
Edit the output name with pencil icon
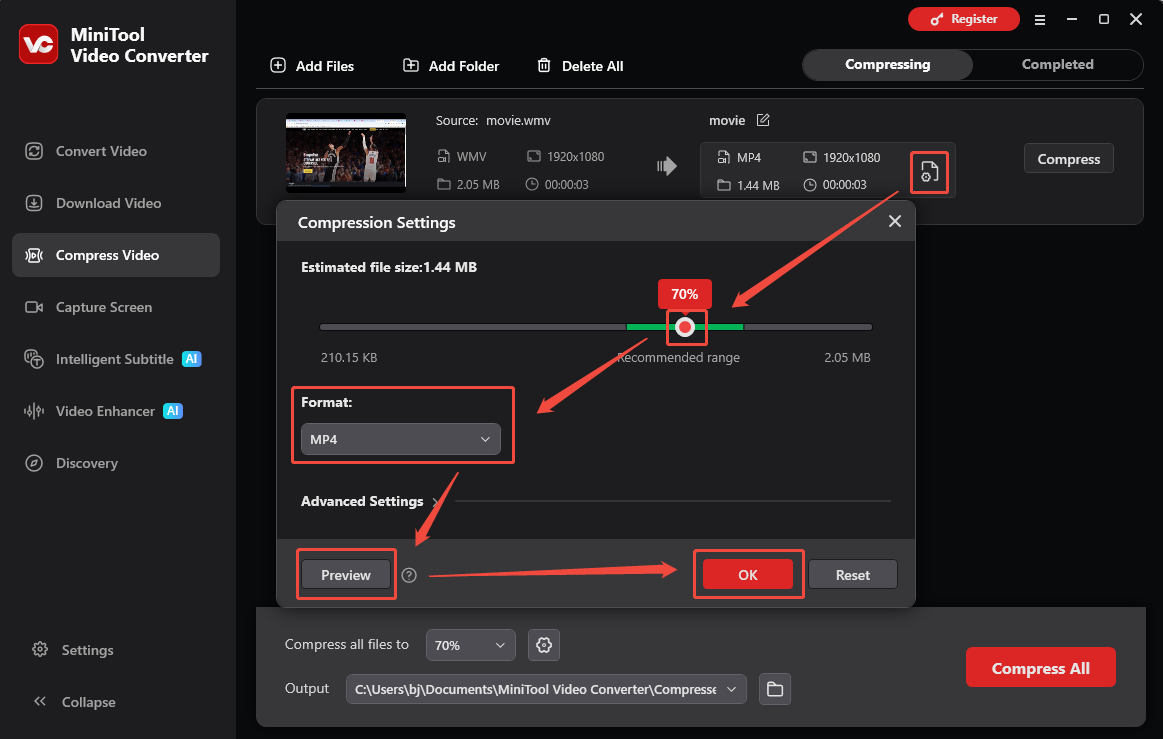tap(762, 120)
